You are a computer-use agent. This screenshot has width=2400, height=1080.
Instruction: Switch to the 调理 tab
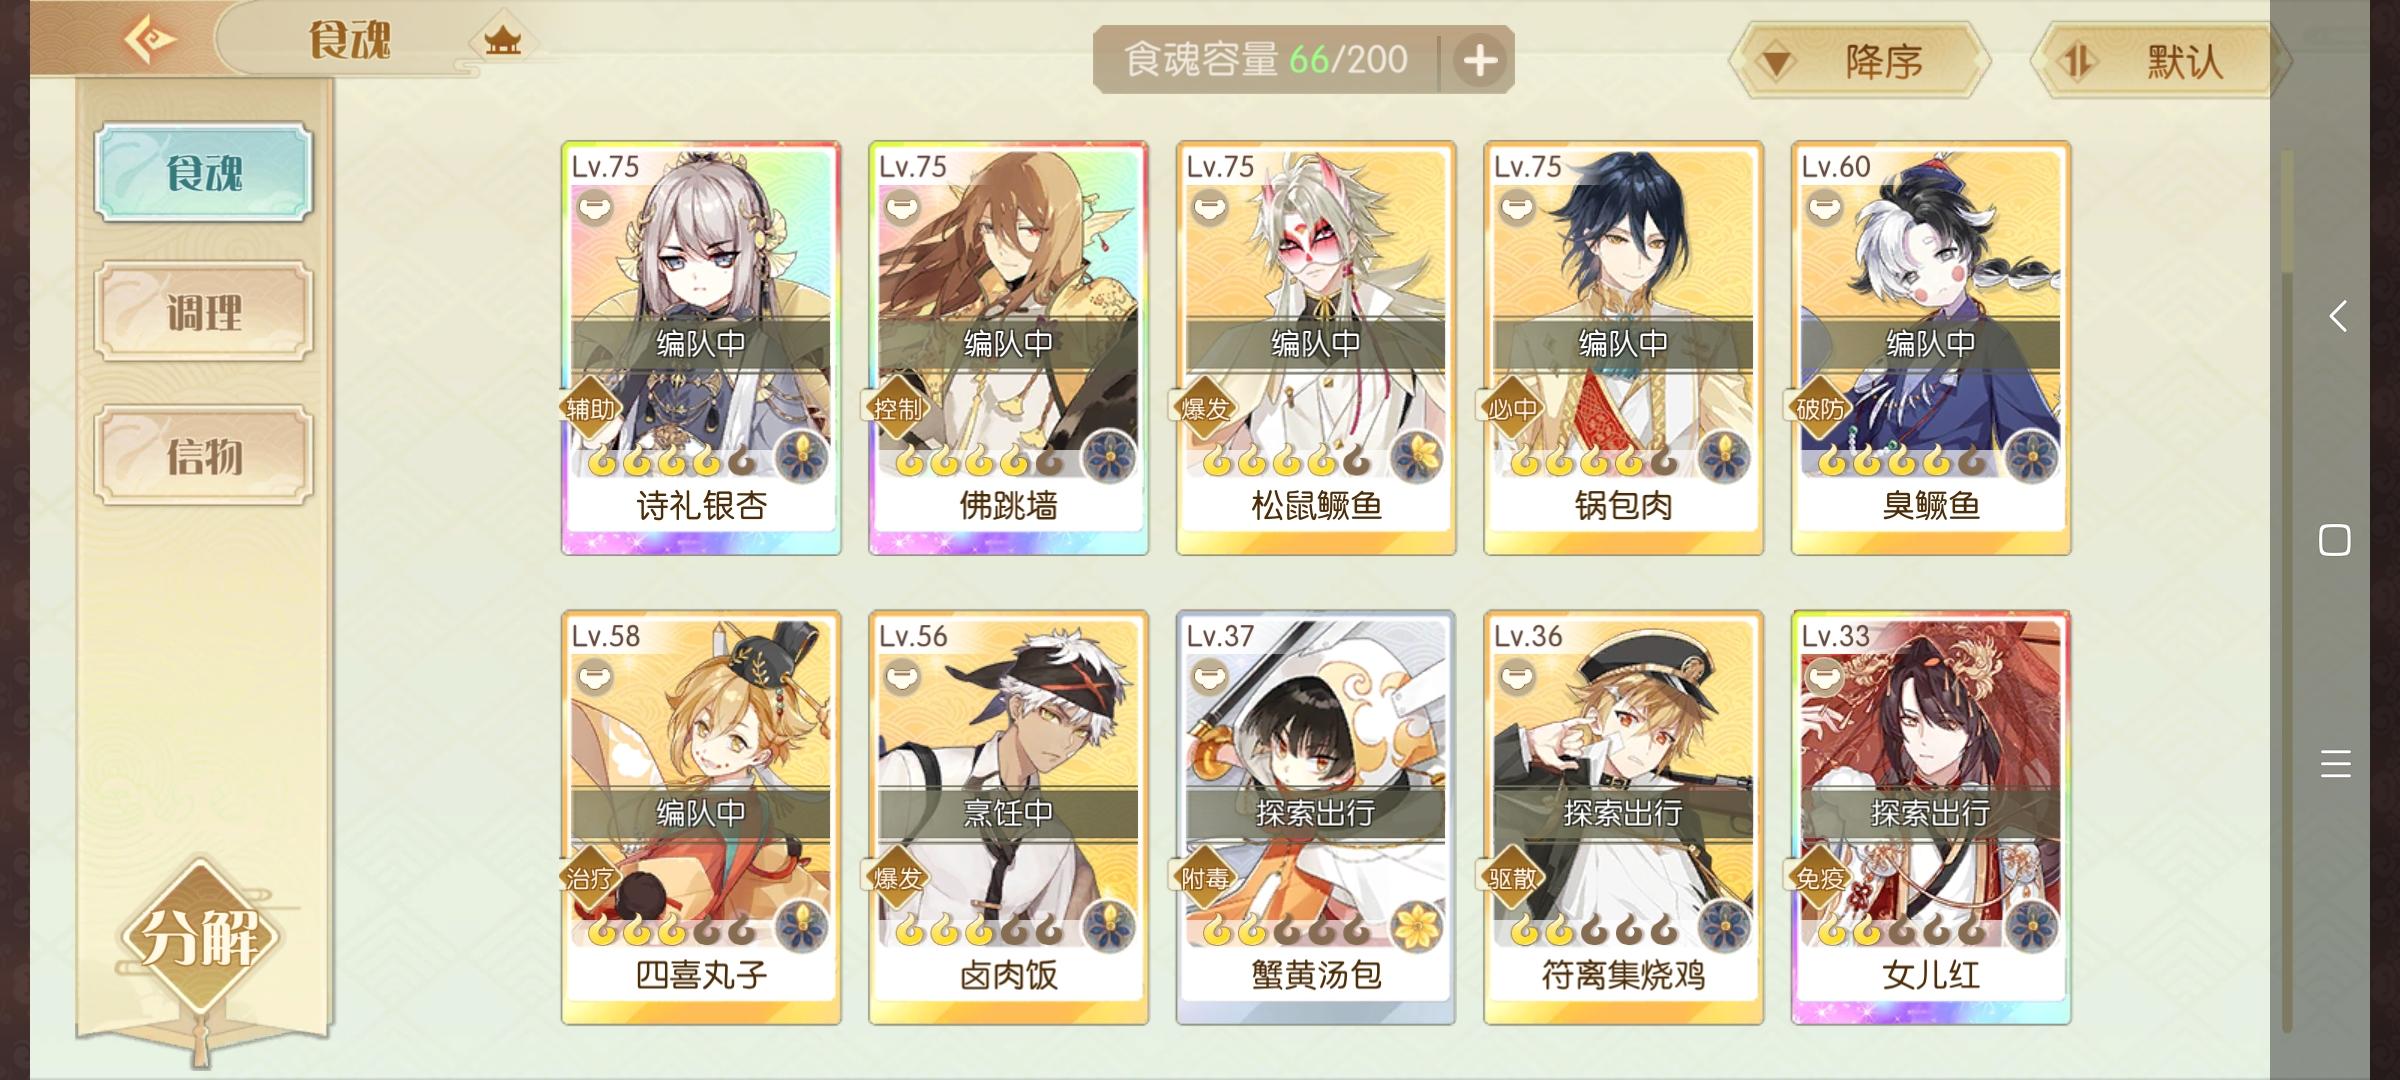(204, 312)
